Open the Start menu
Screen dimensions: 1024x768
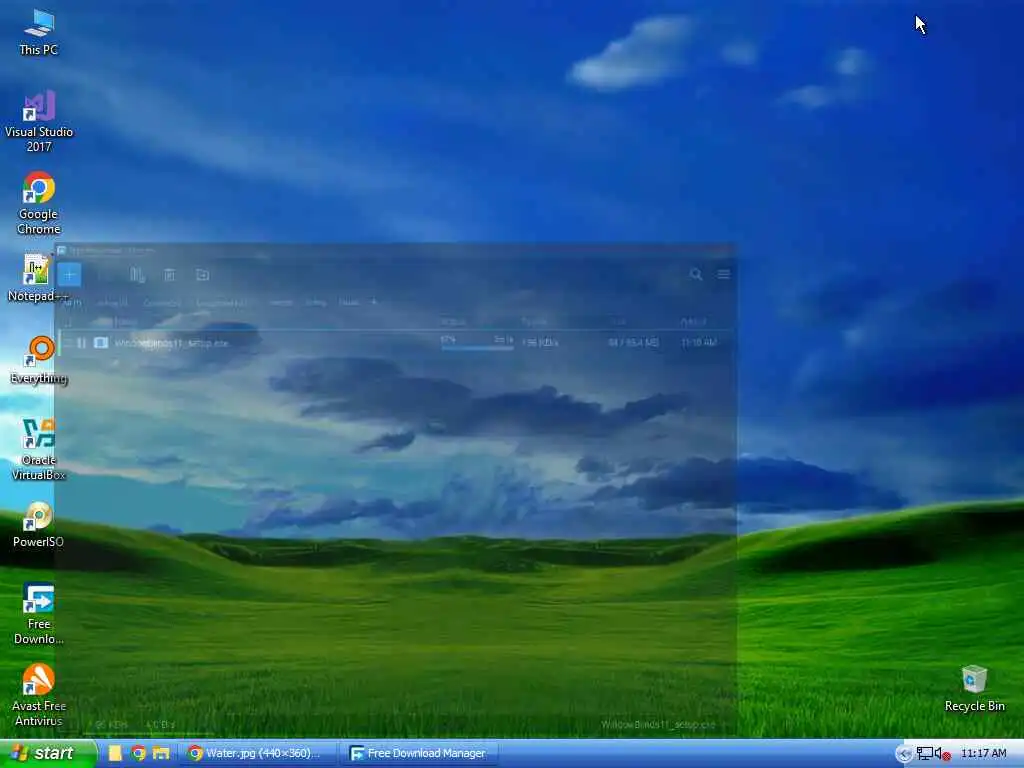(x=48, y=754)
